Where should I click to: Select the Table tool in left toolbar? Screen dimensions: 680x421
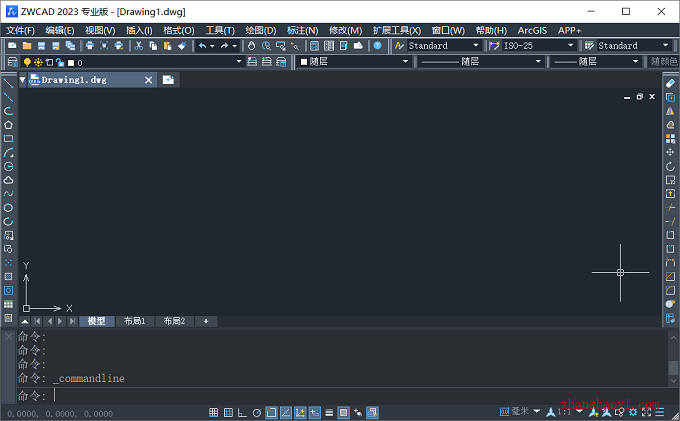click(8, 304)
